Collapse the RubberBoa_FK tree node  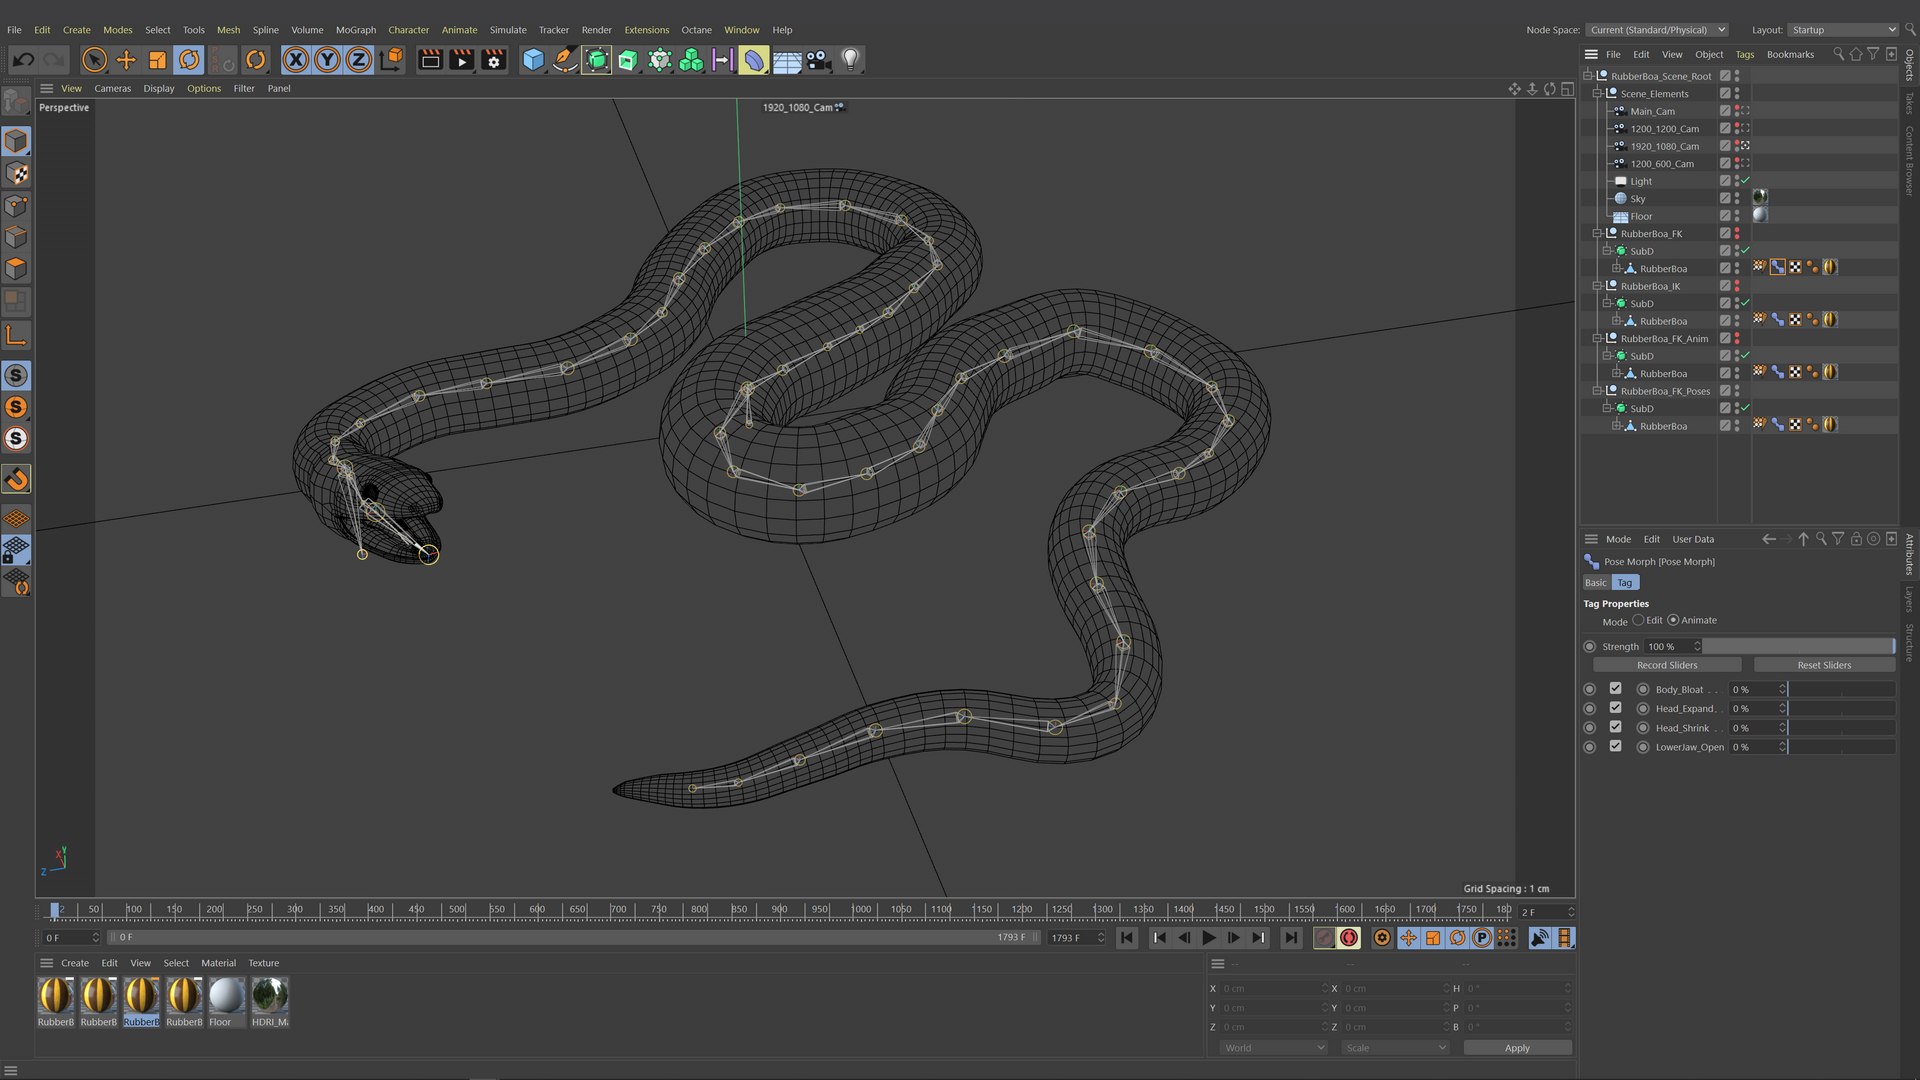(x=1597, y=234)
